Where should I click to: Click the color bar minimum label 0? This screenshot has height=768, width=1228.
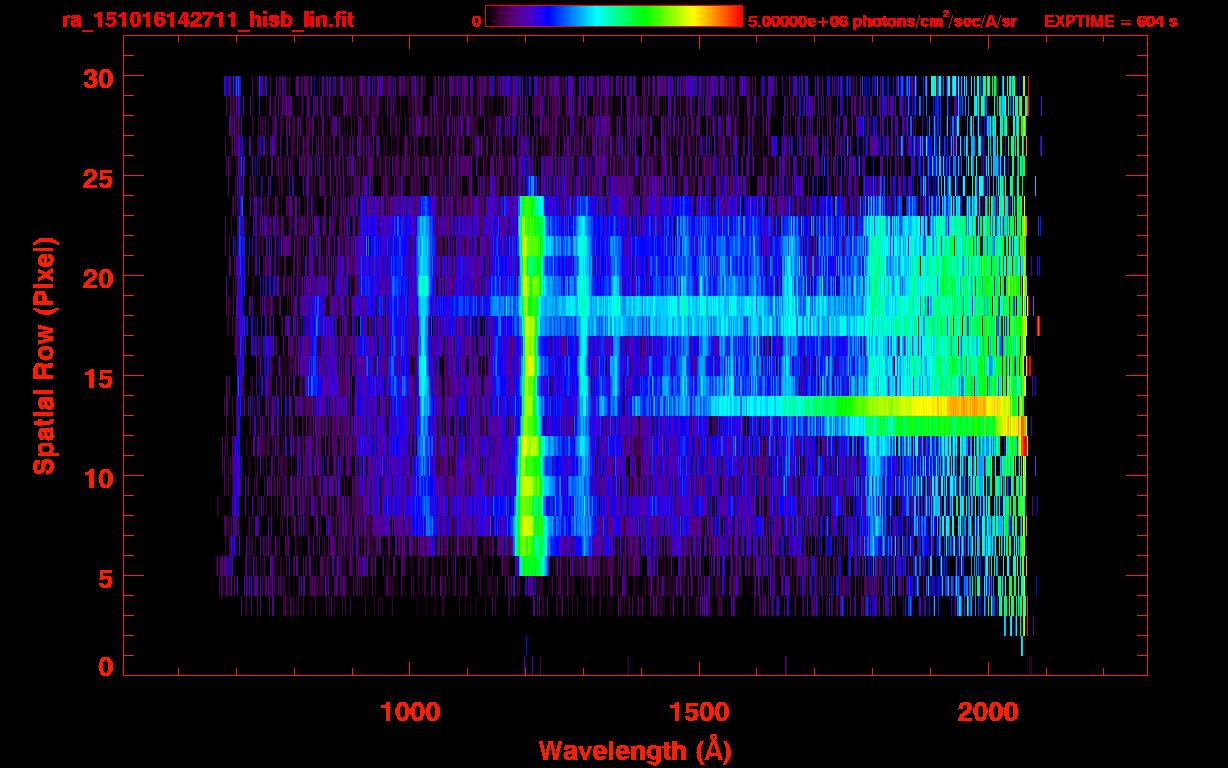[x=476, y=21]
